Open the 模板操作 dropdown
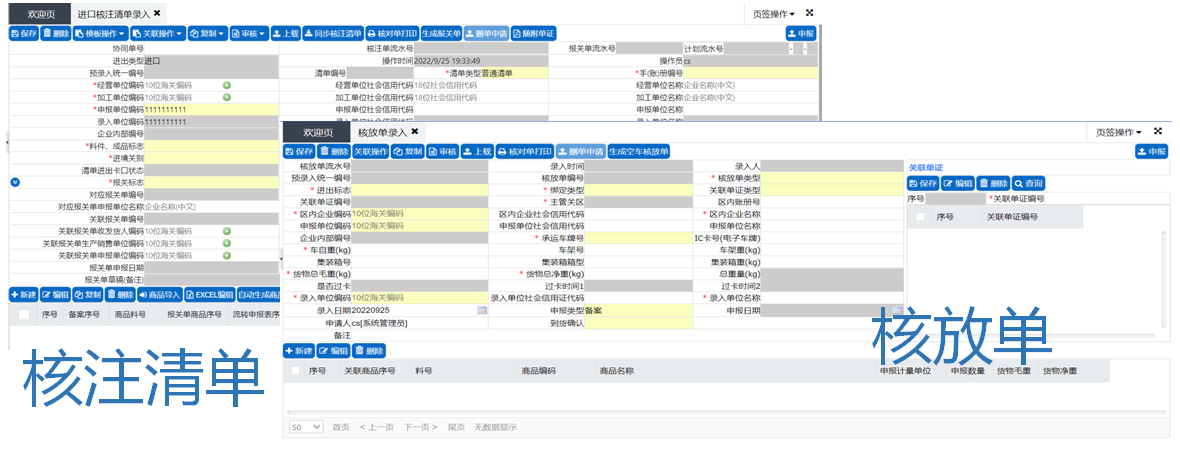Screen dimensions: 1180x450 (x=100, y=33)
